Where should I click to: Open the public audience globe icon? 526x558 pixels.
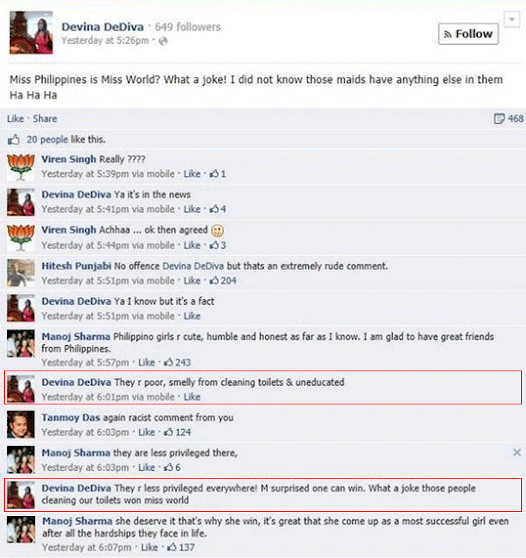(163, 41)
